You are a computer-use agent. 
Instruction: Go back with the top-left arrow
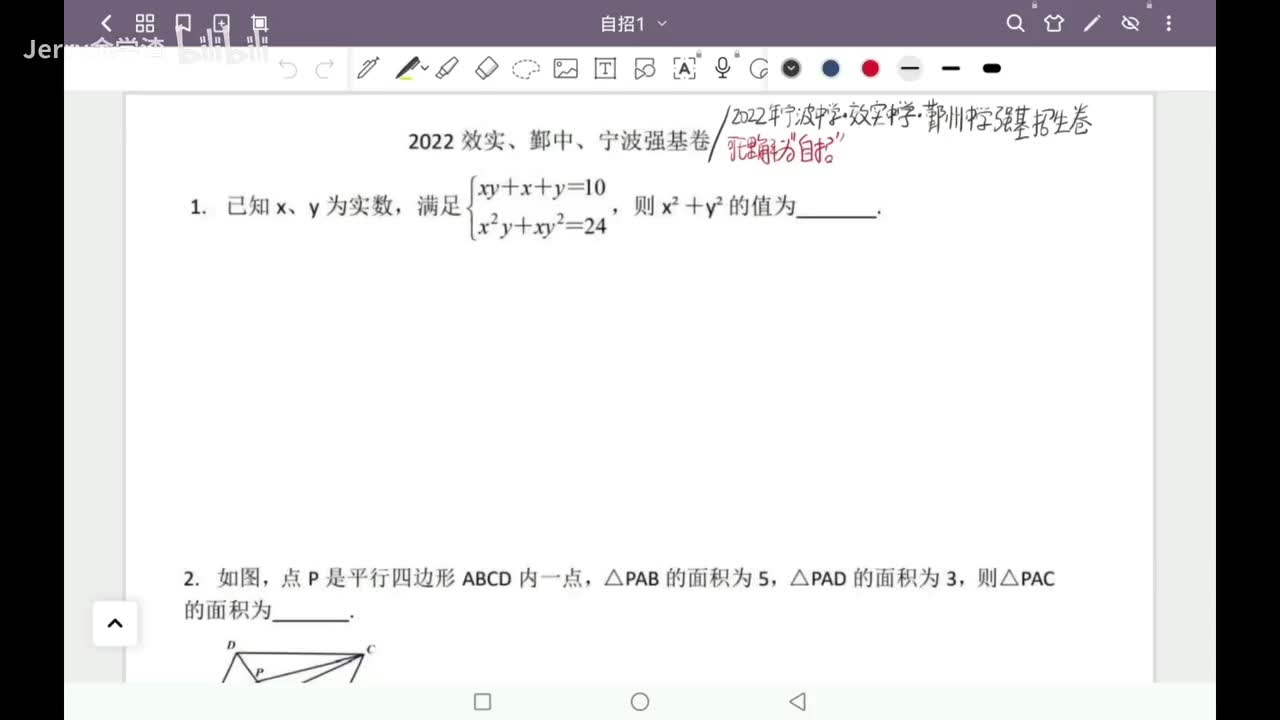pos(106,24)
